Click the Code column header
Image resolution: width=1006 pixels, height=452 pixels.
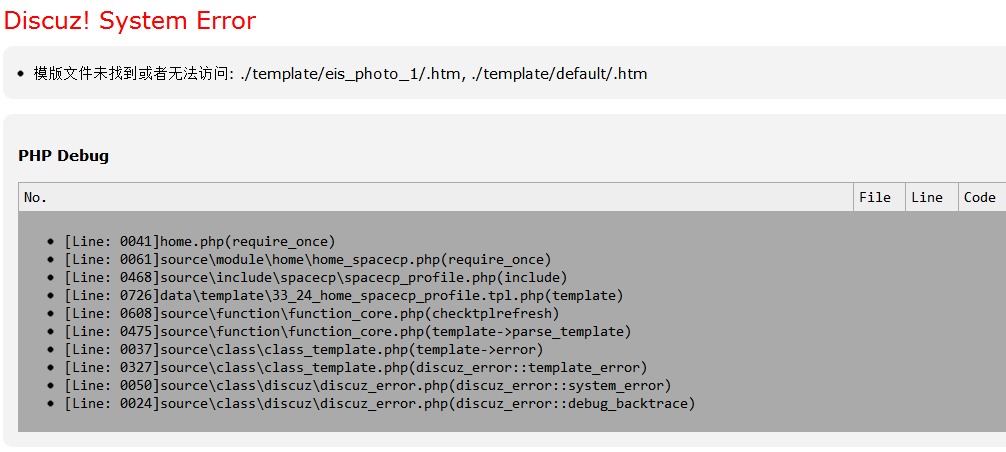(980, 197)
